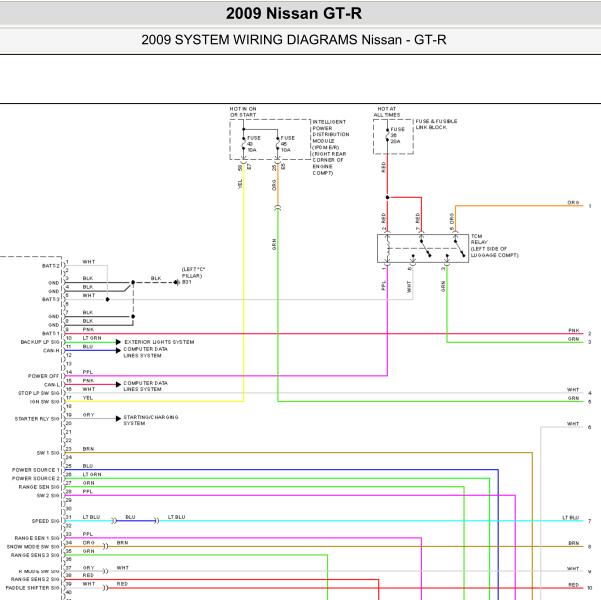Click the 'HOT AT ALL TIMES' label
601x600 pixels.
point(386,112)
